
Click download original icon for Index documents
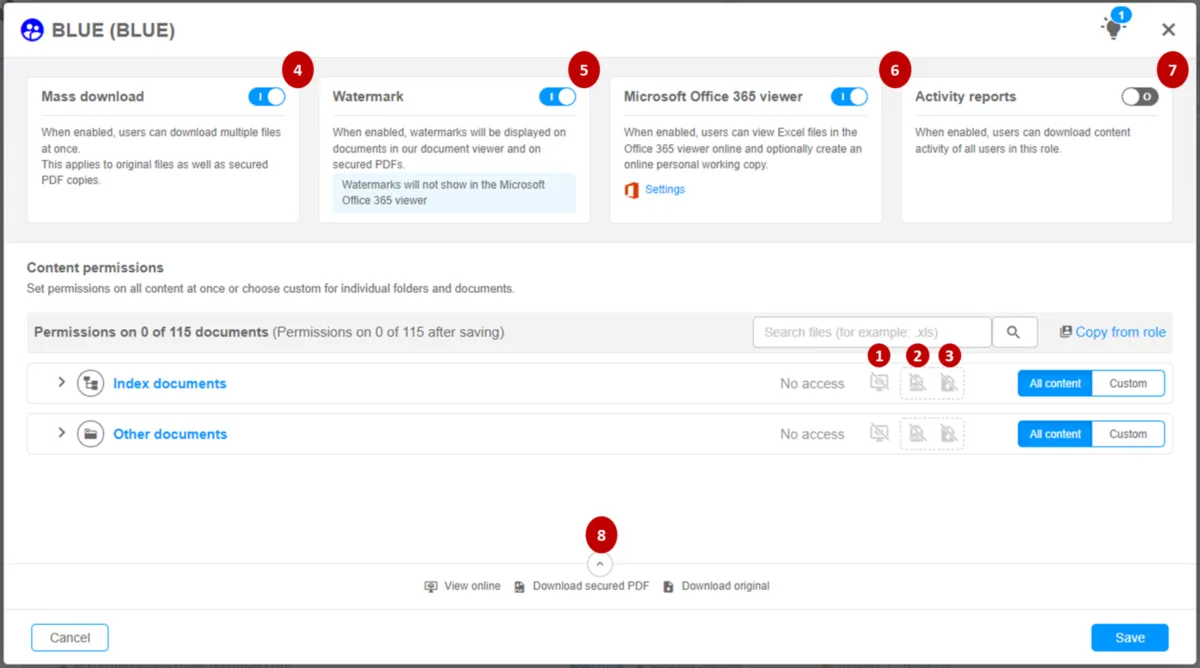(x=948, y=383)
